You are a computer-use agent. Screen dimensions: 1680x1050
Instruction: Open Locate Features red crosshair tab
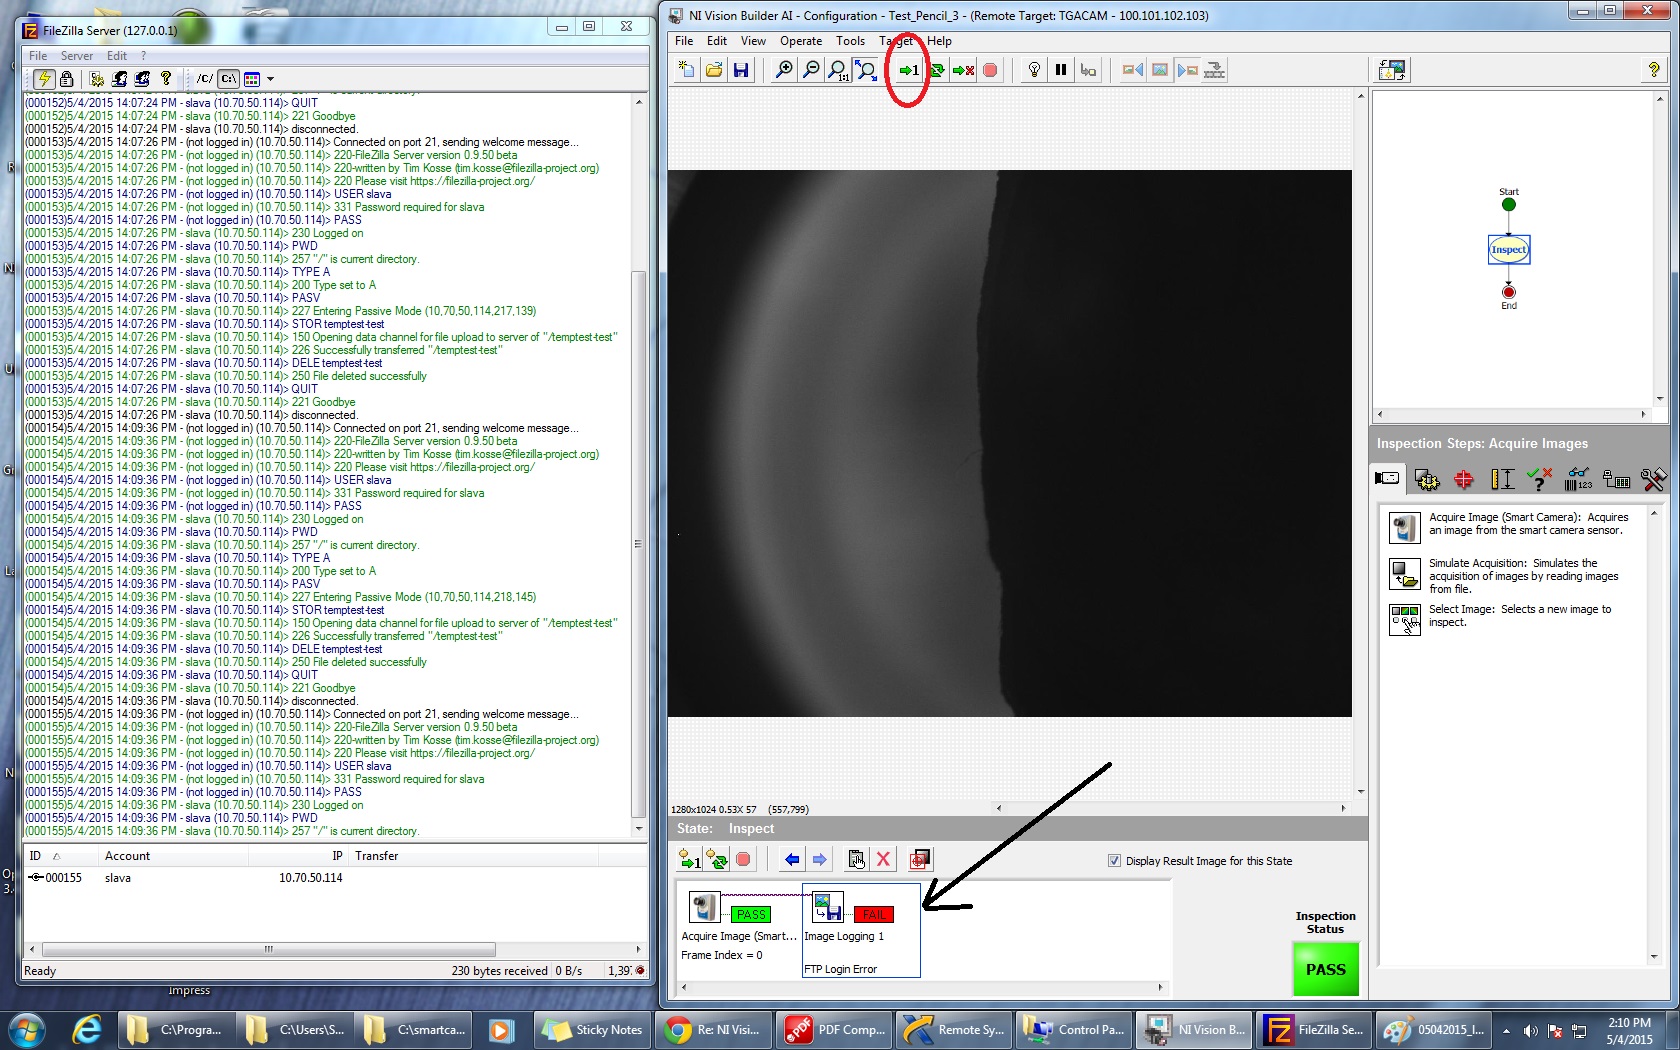(x=1464, y=480)
